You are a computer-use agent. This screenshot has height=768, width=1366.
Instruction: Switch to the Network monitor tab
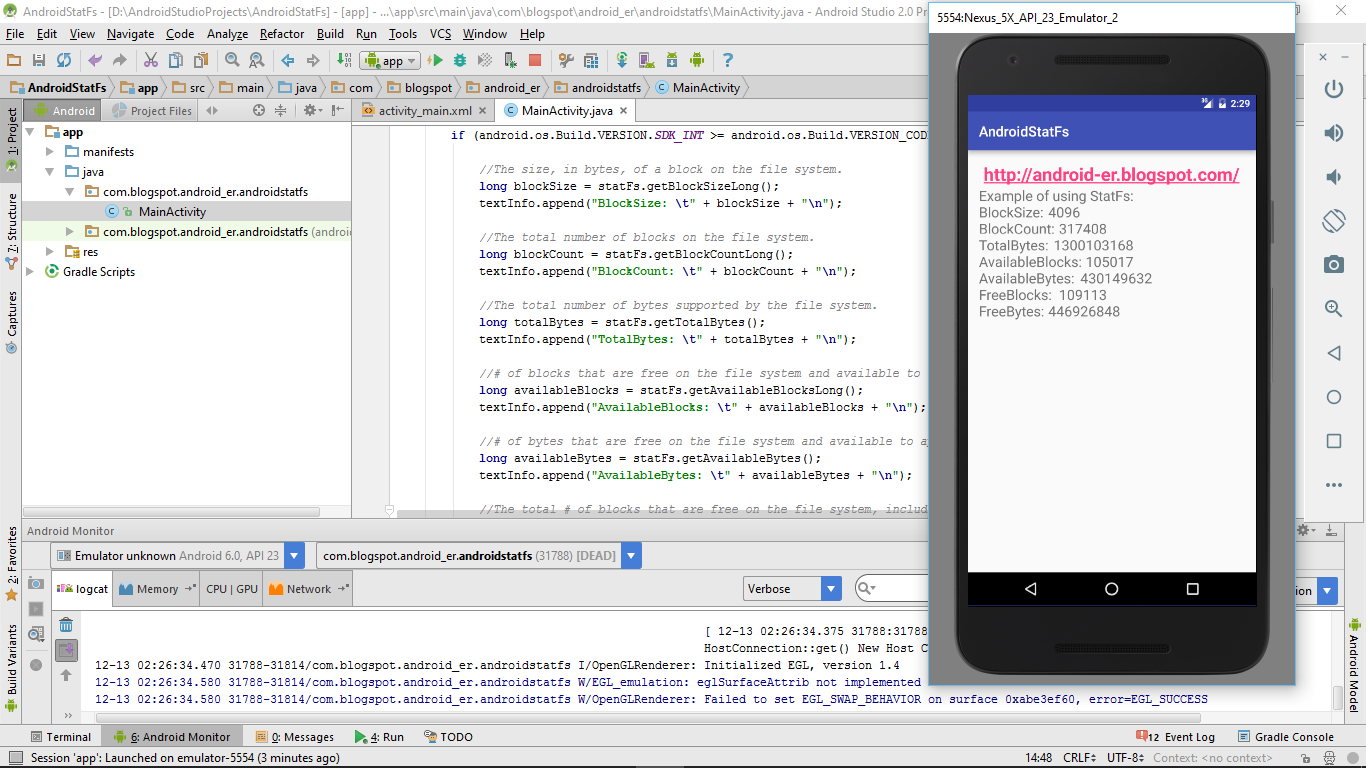coord(307,589)
